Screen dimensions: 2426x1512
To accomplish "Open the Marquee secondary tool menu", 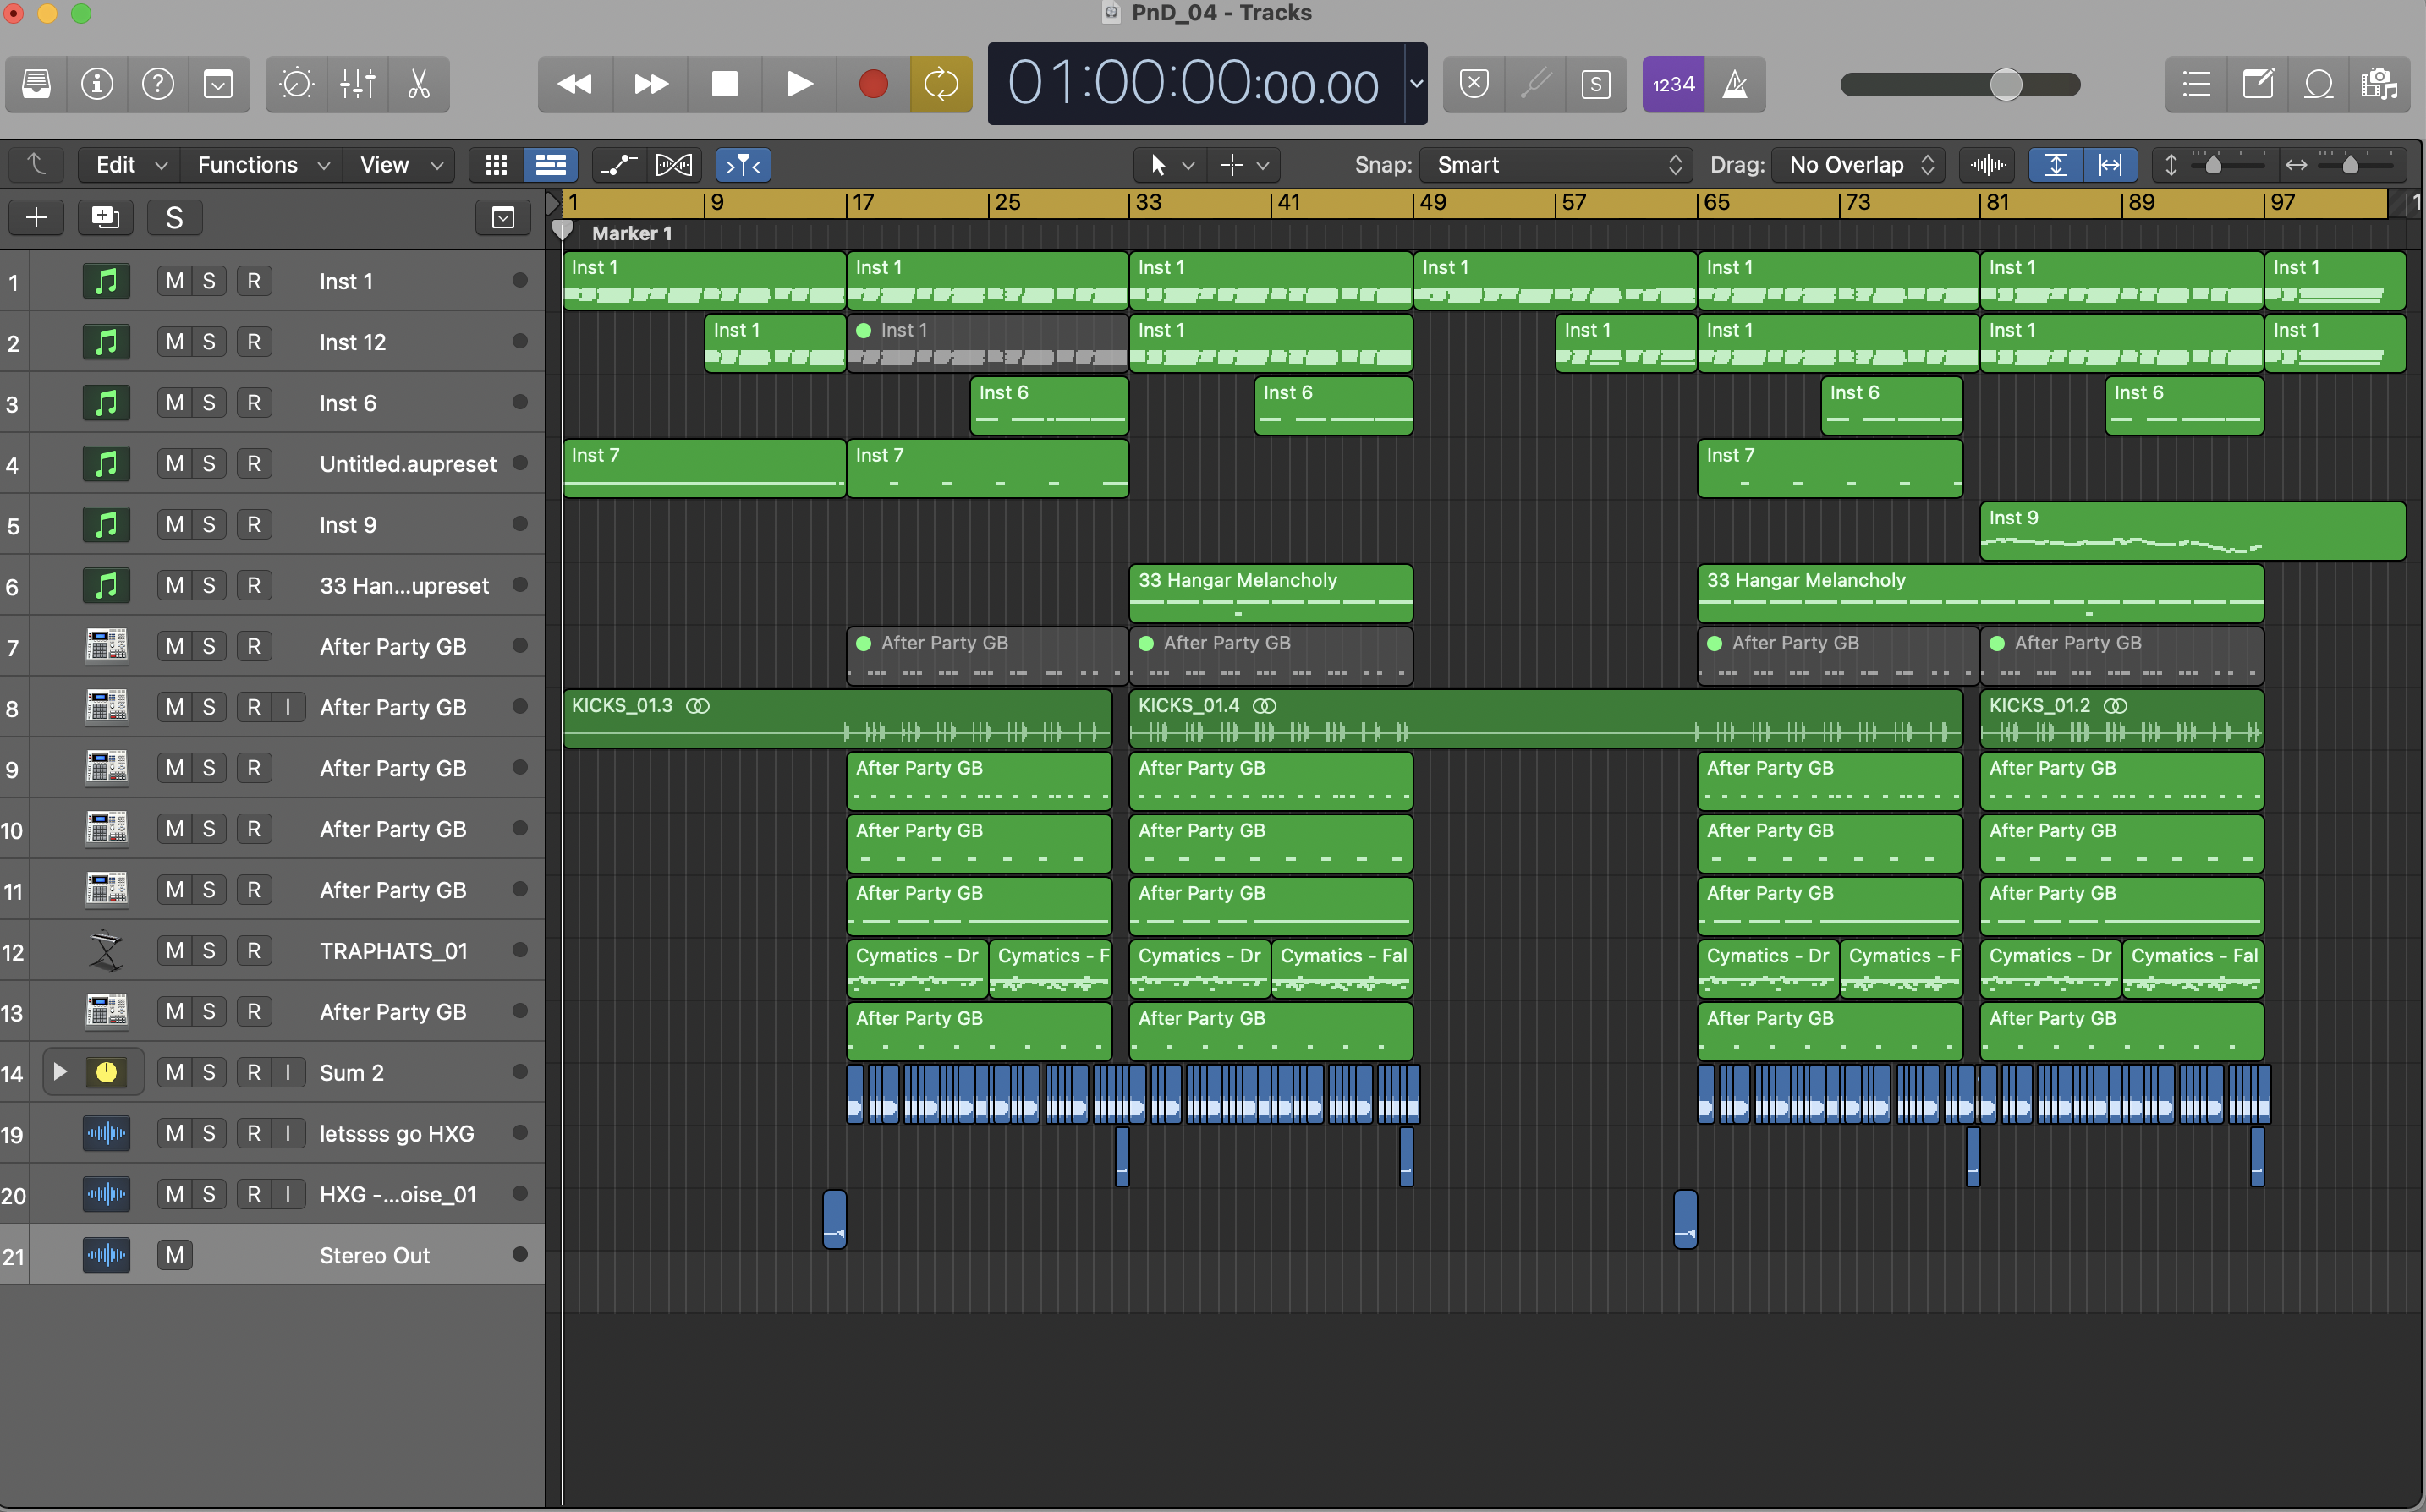I will 1243,165.
